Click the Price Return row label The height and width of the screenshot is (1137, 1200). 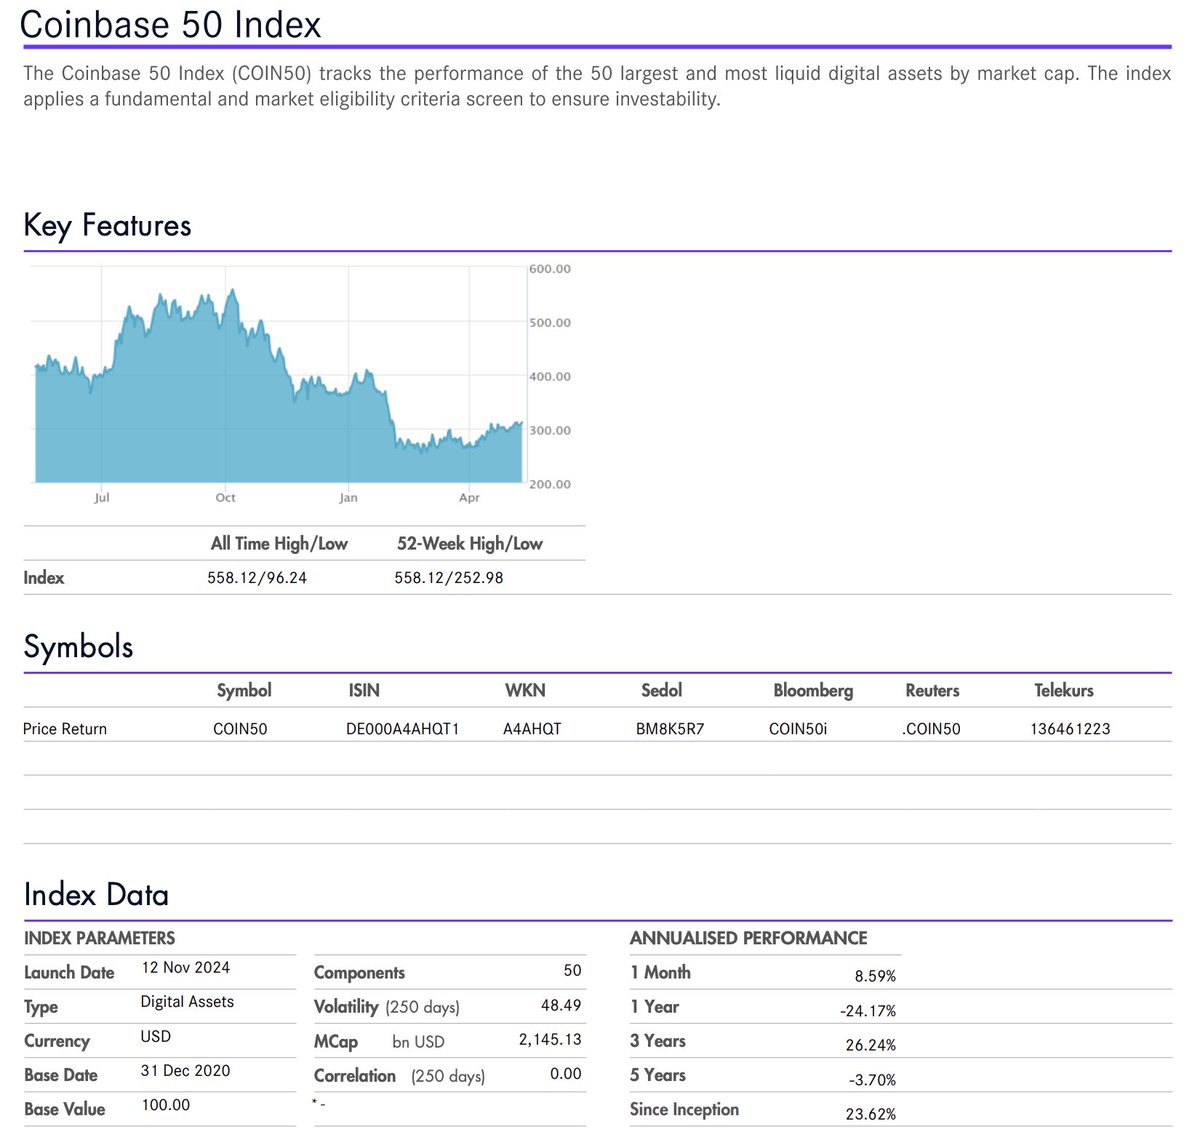[65, 729]
